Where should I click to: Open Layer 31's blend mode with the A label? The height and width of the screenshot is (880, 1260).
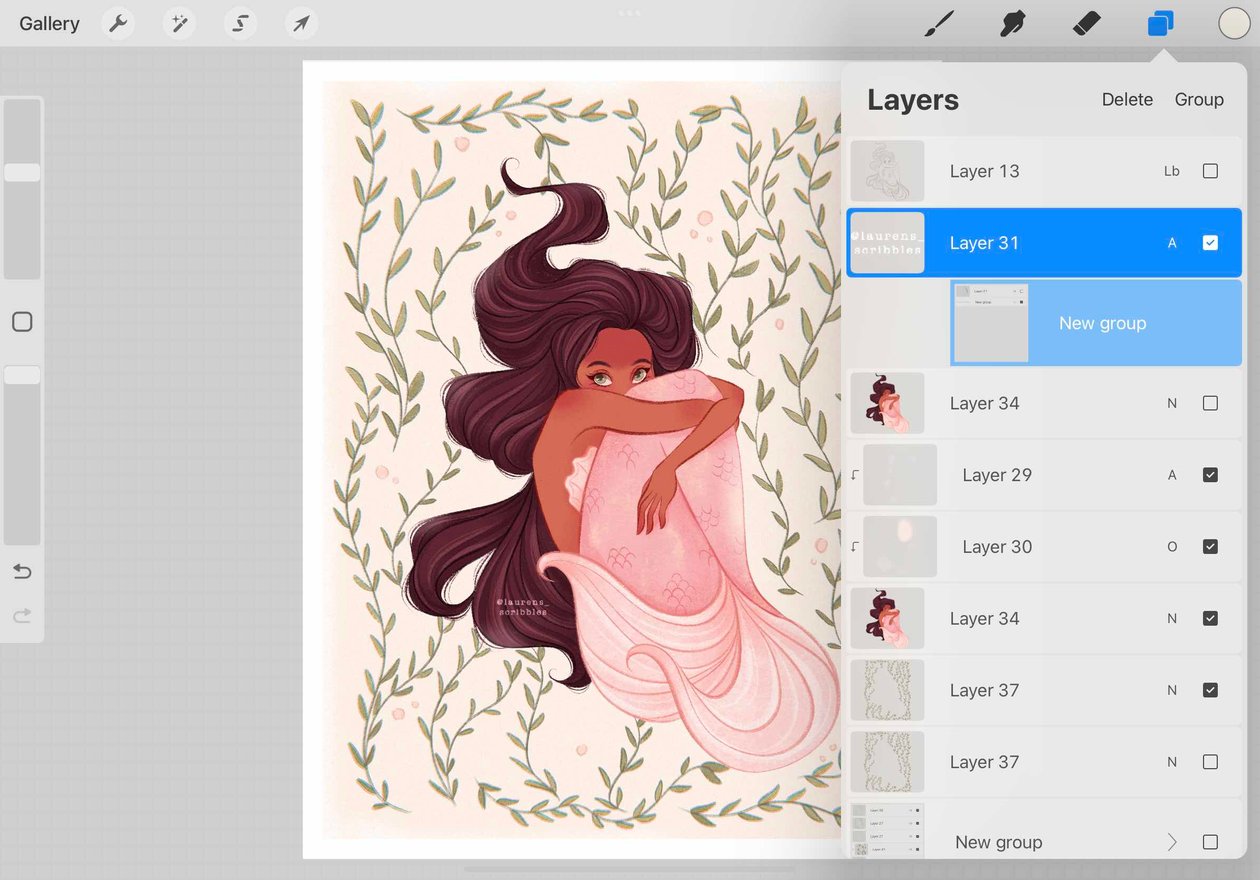[x=1172, y=242]
